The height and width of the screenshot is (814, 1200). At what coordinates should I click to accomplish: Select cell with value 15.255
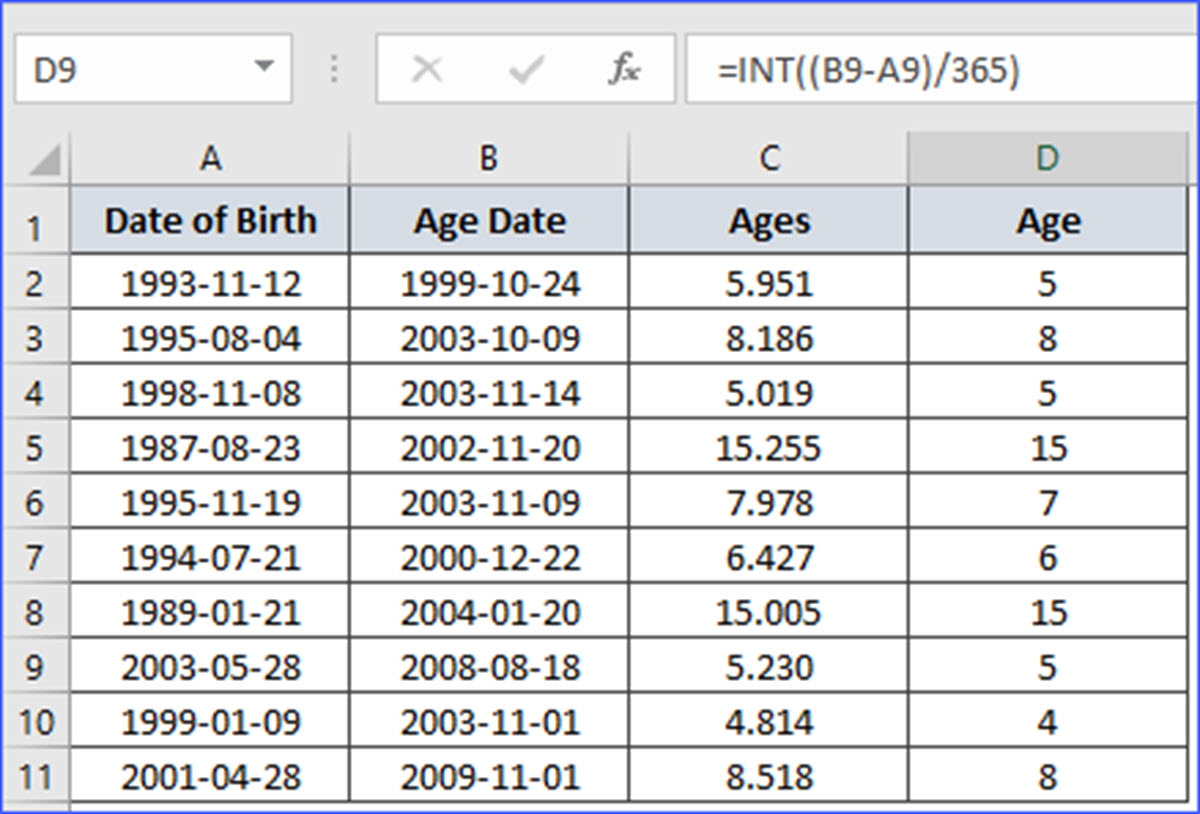(x=768, y=448)
